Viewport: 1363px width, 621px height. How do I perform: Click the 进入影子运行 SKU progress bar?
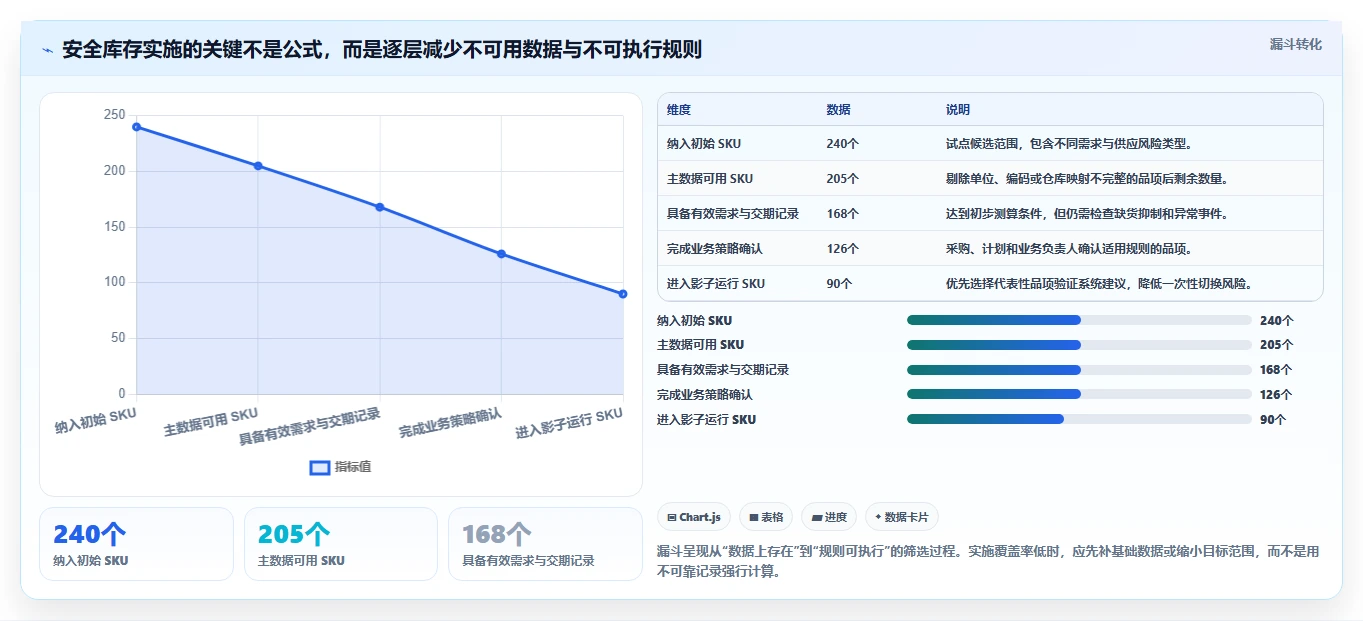[x=1079, y=419]
